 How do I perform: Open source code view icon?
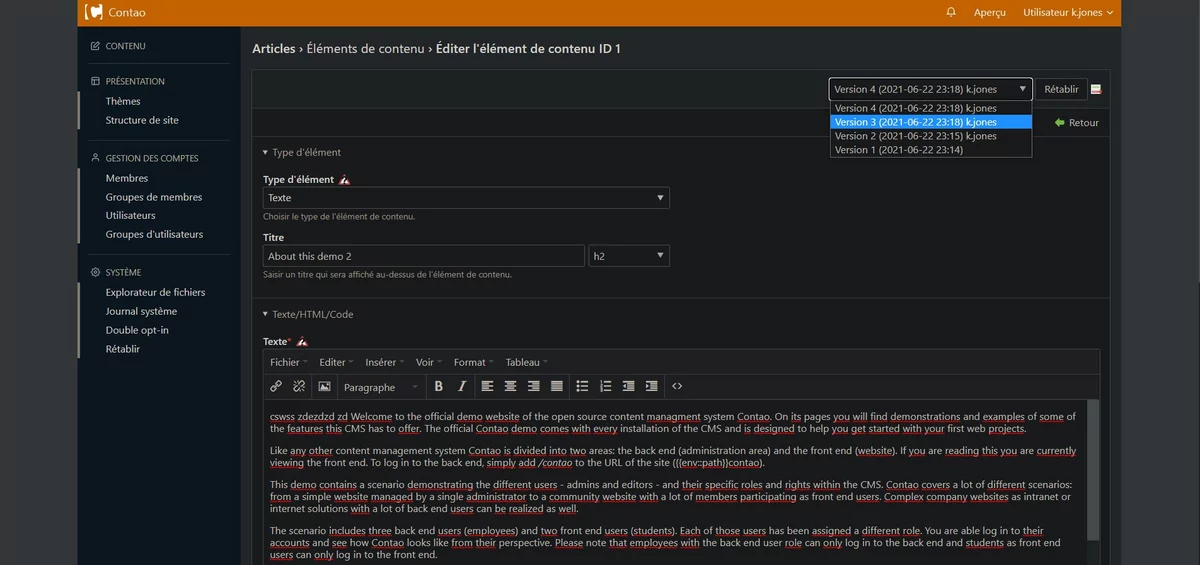click(677, 386)
